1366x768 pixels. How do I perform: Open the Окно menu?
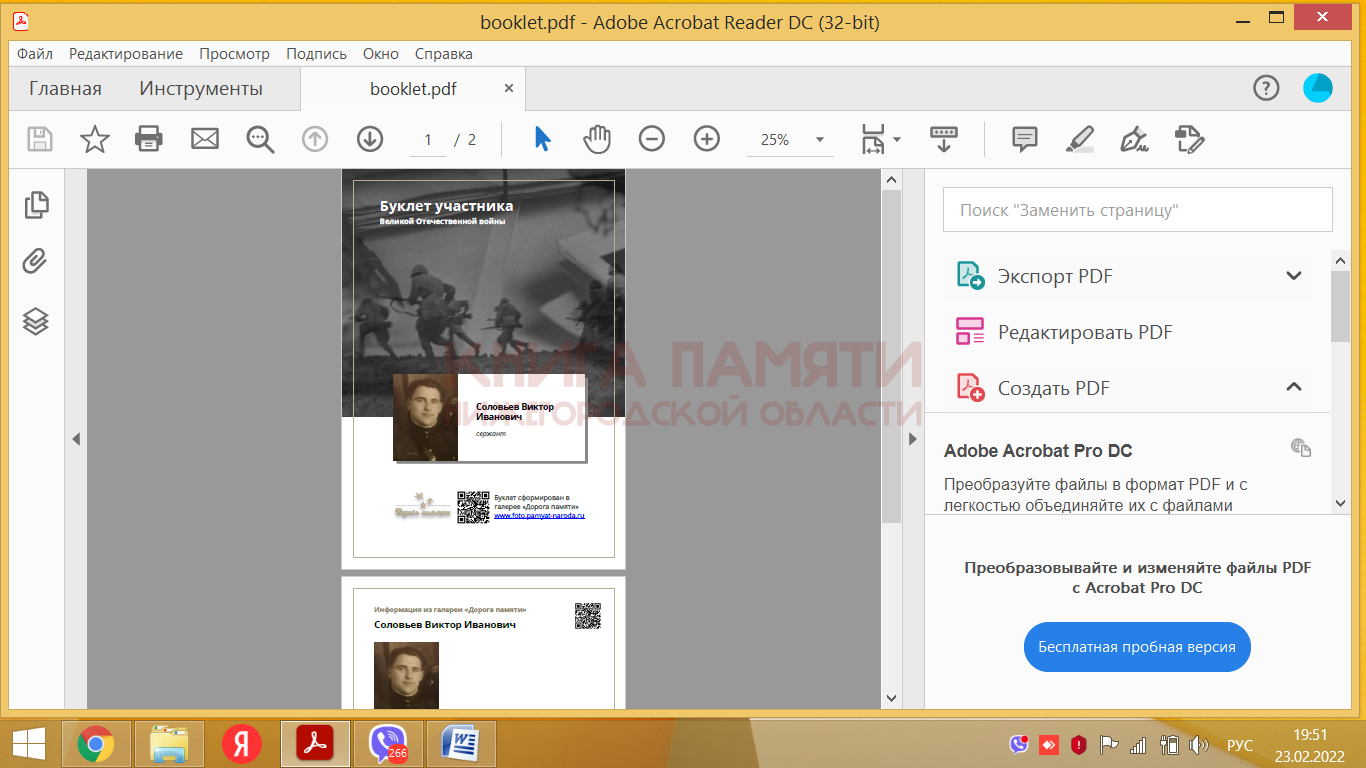tap(381, 54)
